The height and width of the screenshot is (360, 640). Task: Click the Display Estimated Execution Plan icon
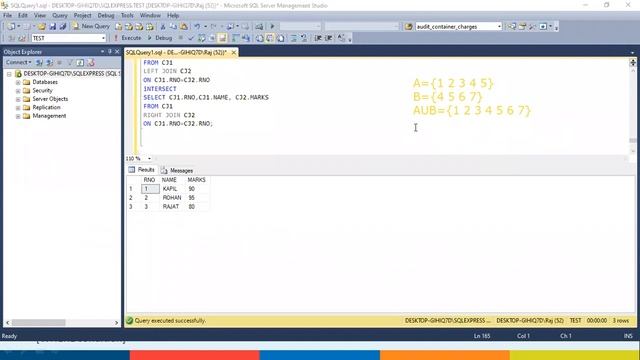point(202,38)
